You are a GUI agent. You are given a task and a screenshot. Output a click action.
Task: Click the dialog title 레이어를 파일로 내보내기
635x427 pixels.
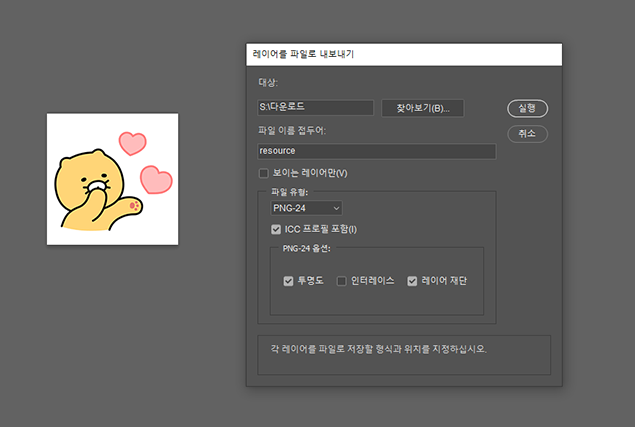303,54
